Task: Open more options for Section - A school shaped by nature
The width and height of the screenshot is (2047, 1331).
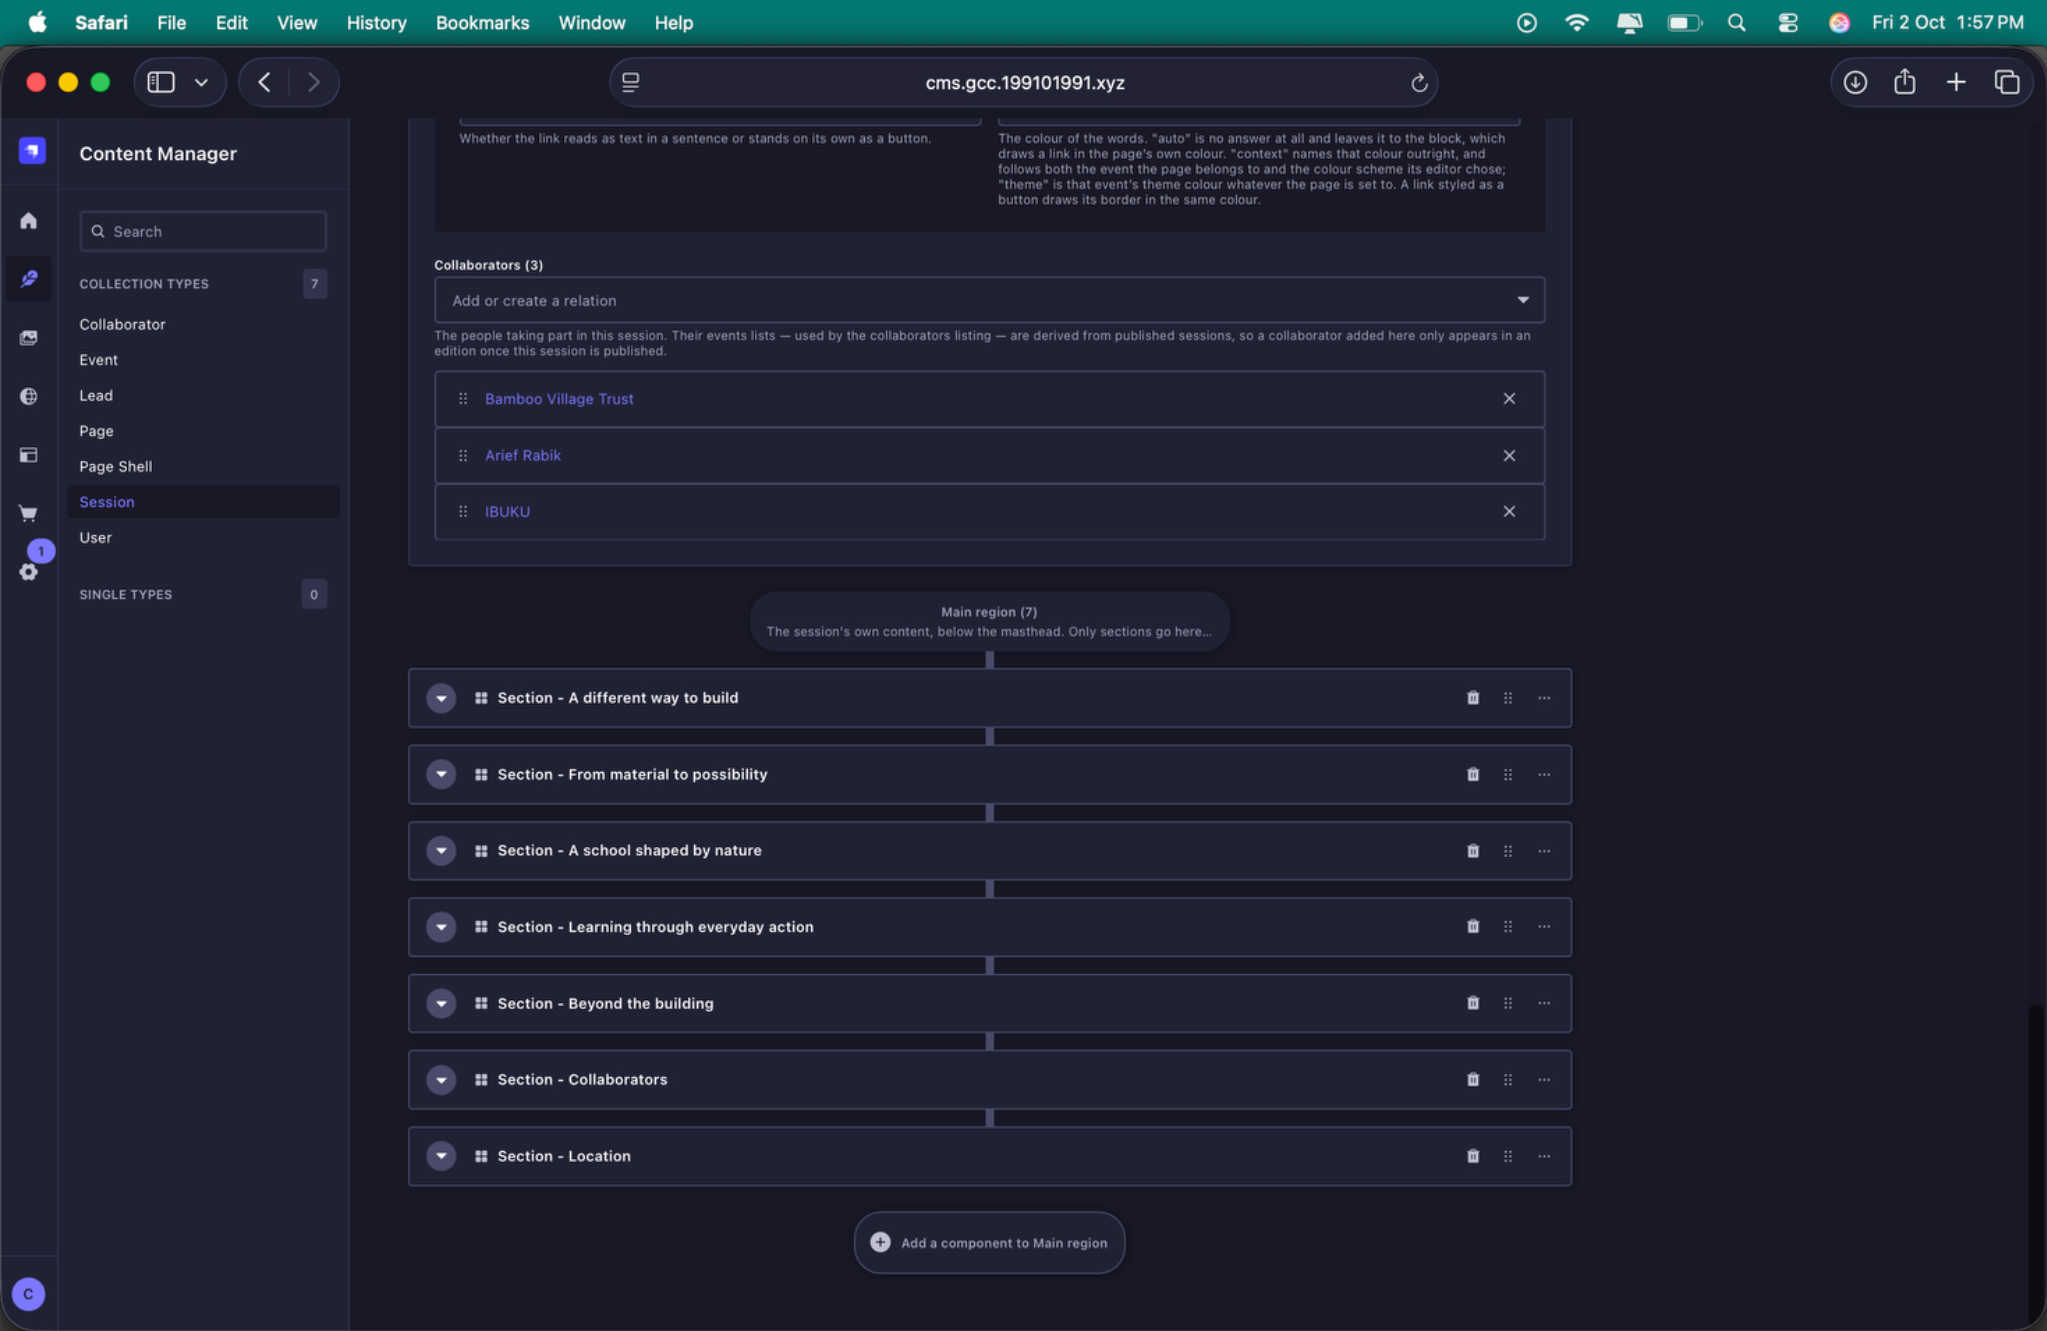Action: pyautogui.click(x=1544, y=851)
